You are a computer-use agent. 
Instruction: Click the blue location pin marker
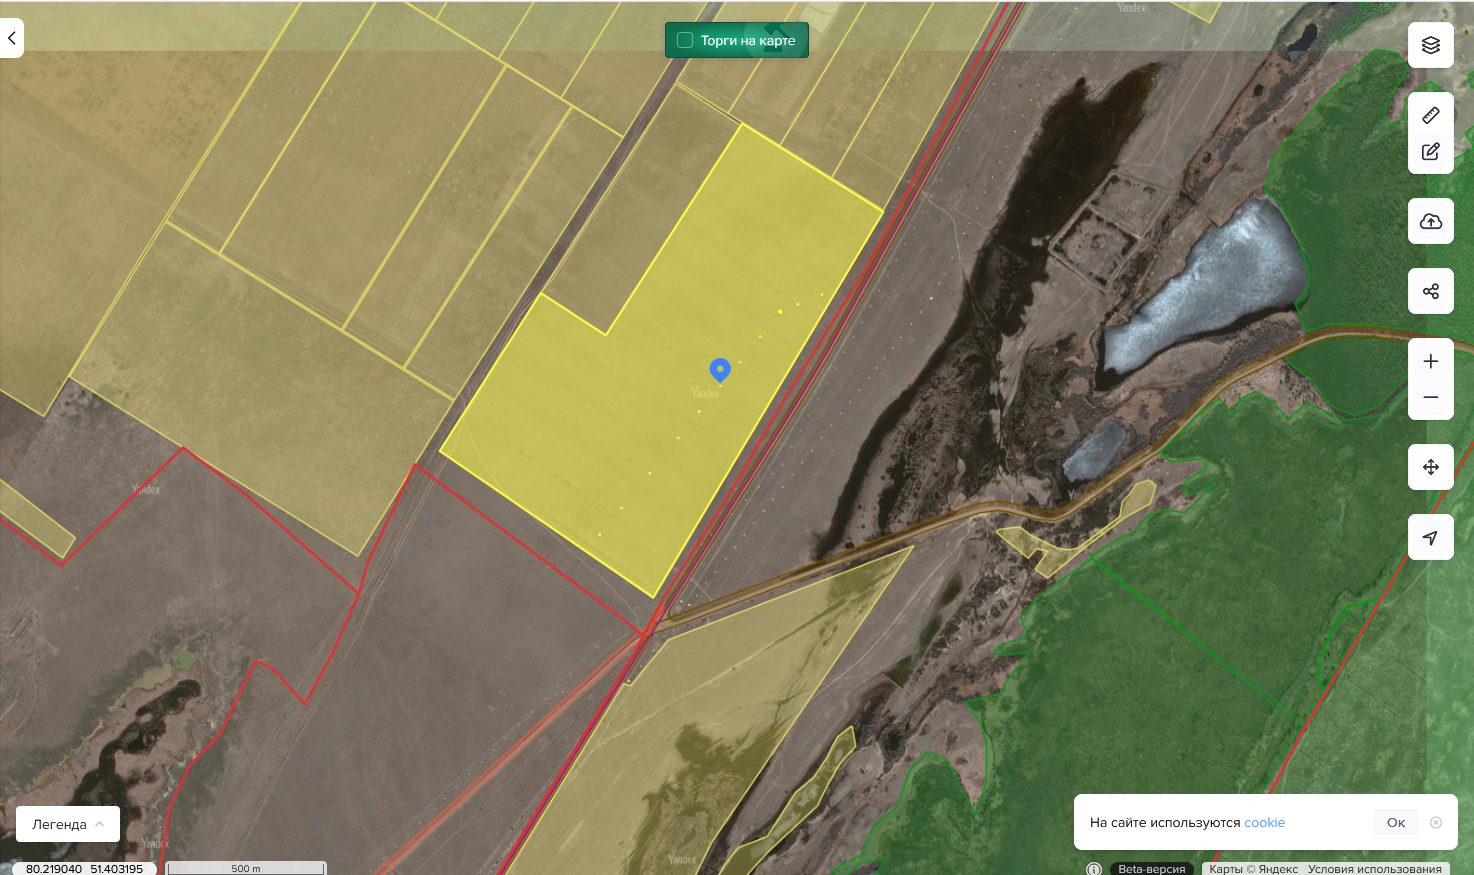click(720, 371)
